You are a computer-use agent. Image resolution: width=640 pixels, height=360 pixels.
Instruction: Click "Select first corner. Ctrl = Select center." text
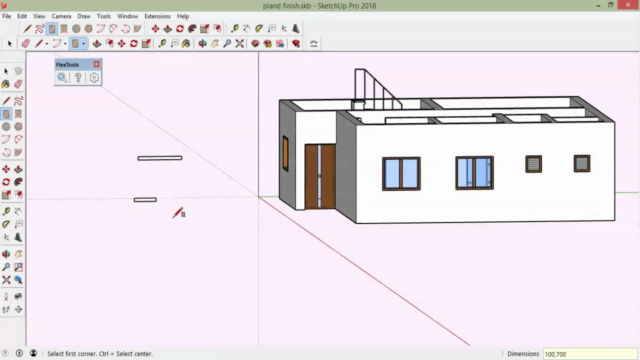click(x=100, y=353)
